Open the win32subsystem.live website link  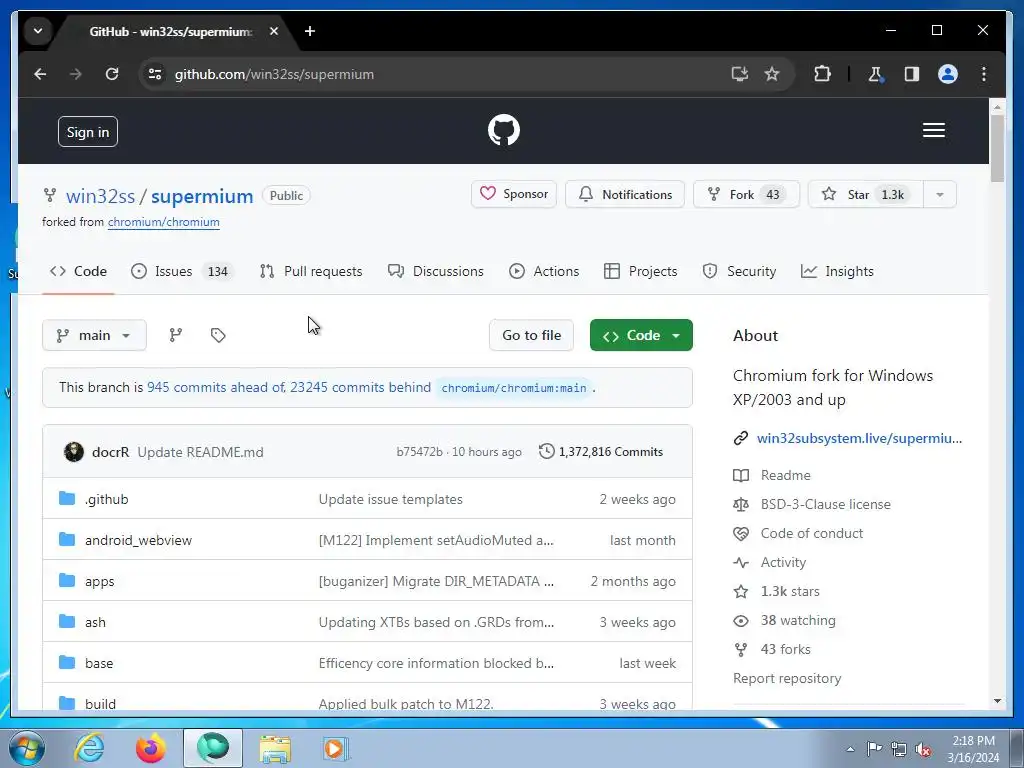[859, 438]
